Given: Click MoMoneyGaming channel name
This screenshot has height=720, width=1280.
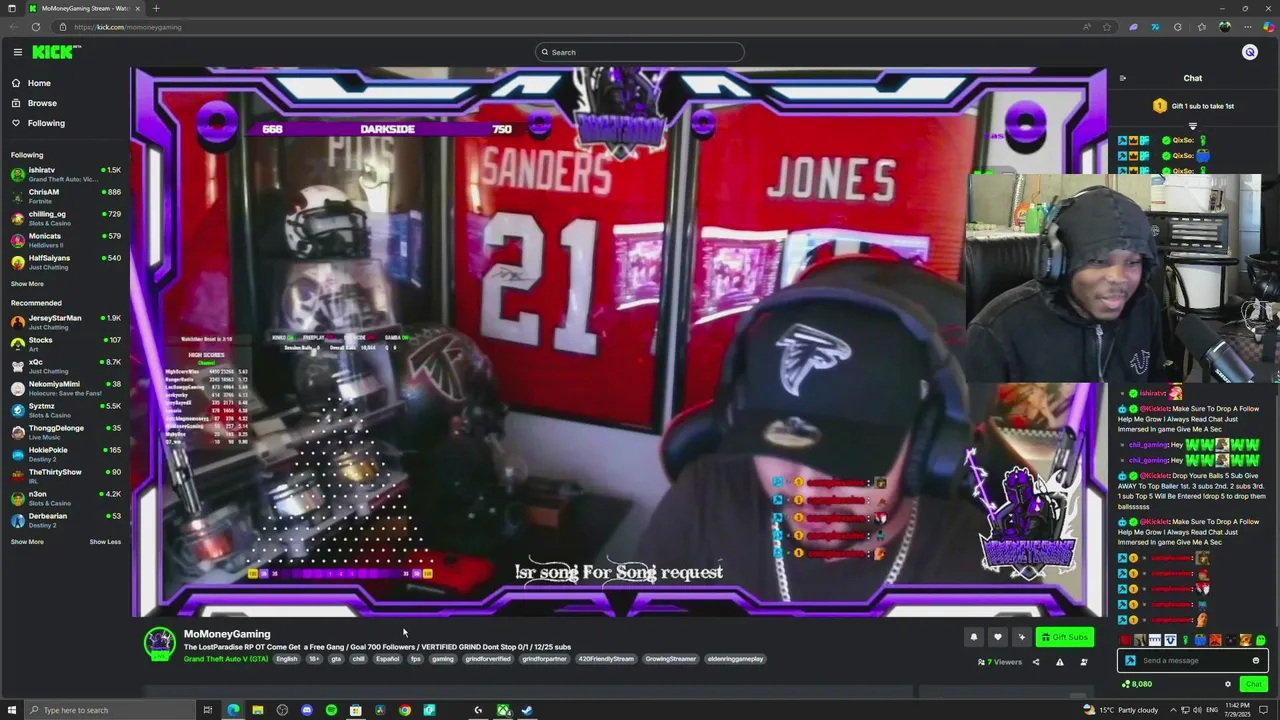Looking at the screenshot, I should [x=227, y=634].
